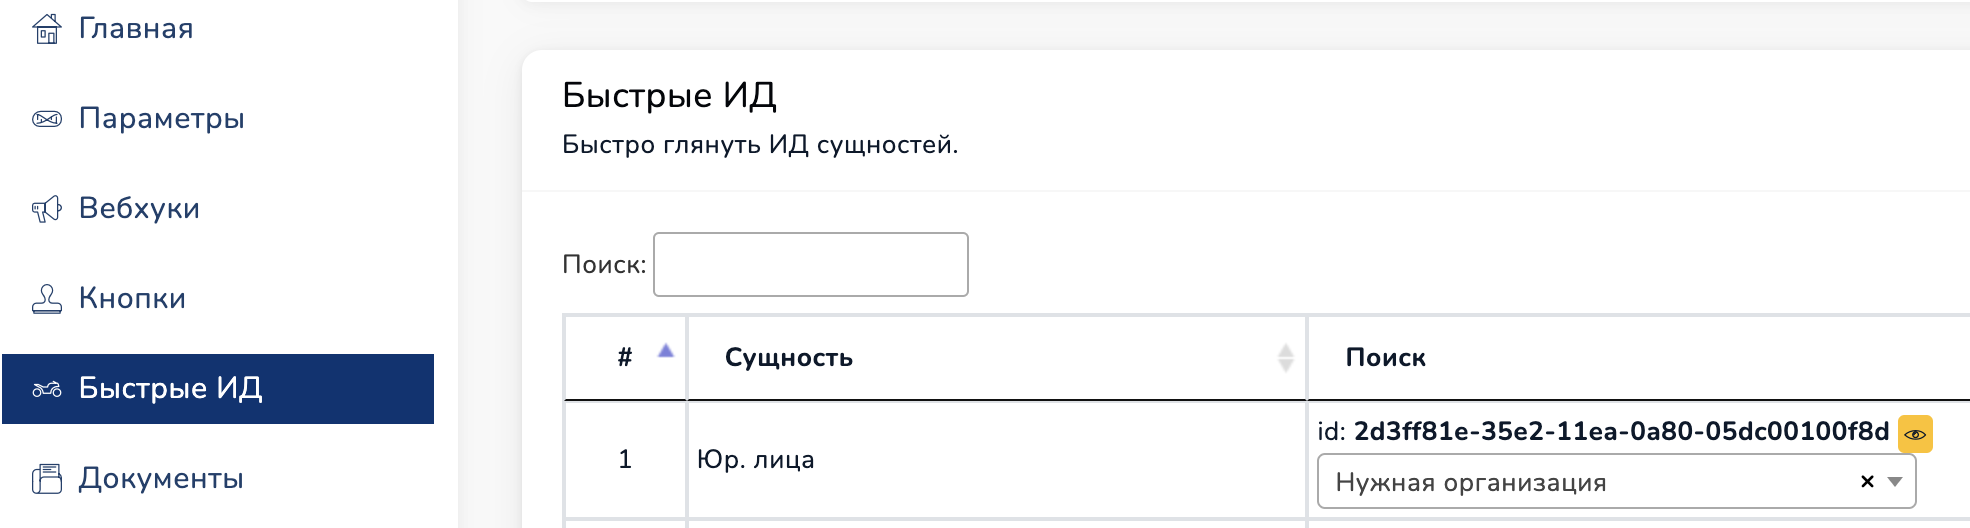This screenshot has width=1970, height=528.
Task: Open the Вебхуки section label
Action: click(139, 209)
